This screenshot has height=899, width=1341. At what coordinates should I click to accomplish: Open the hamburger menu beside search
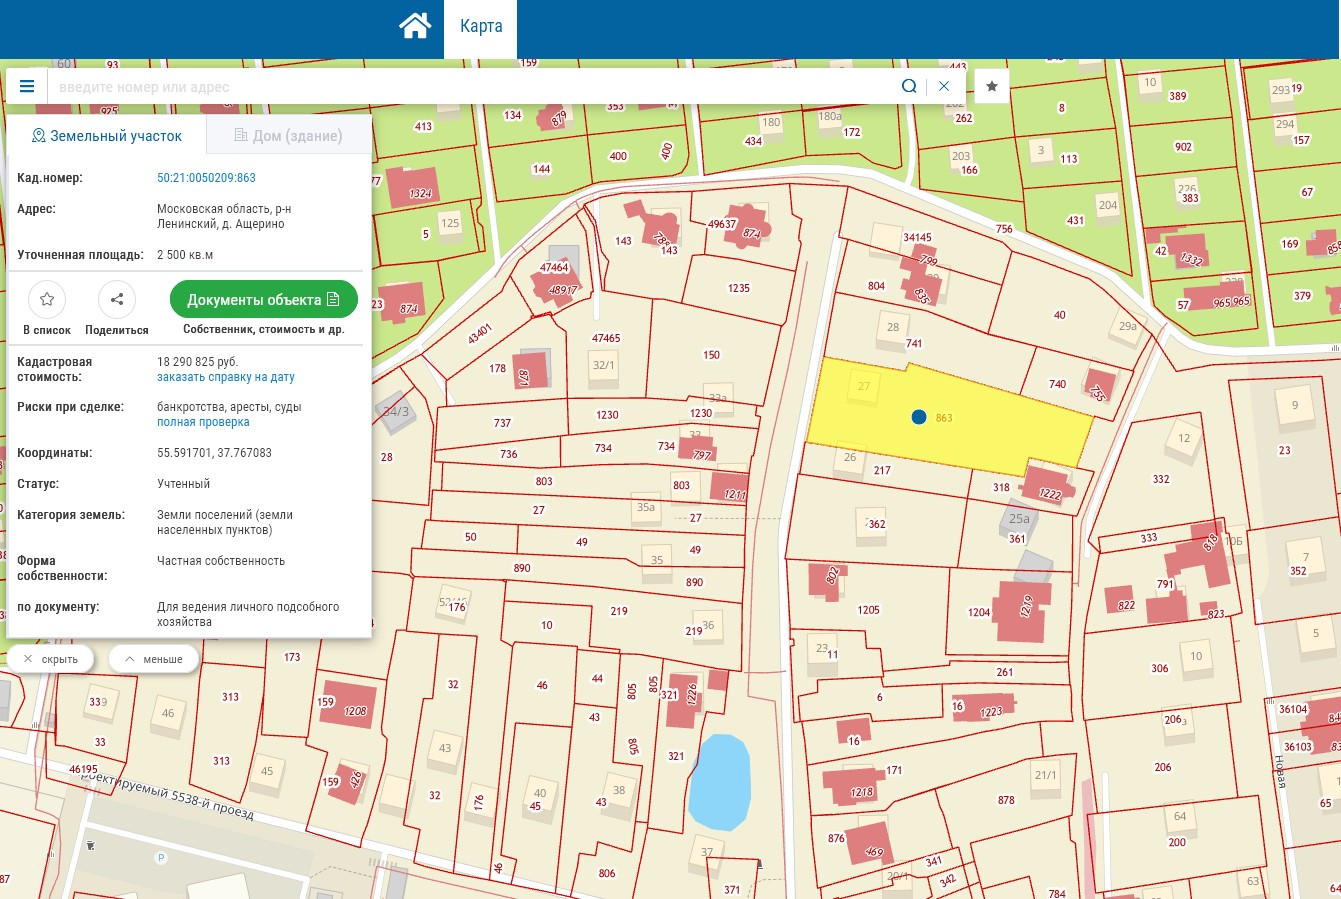click(27, 87)
